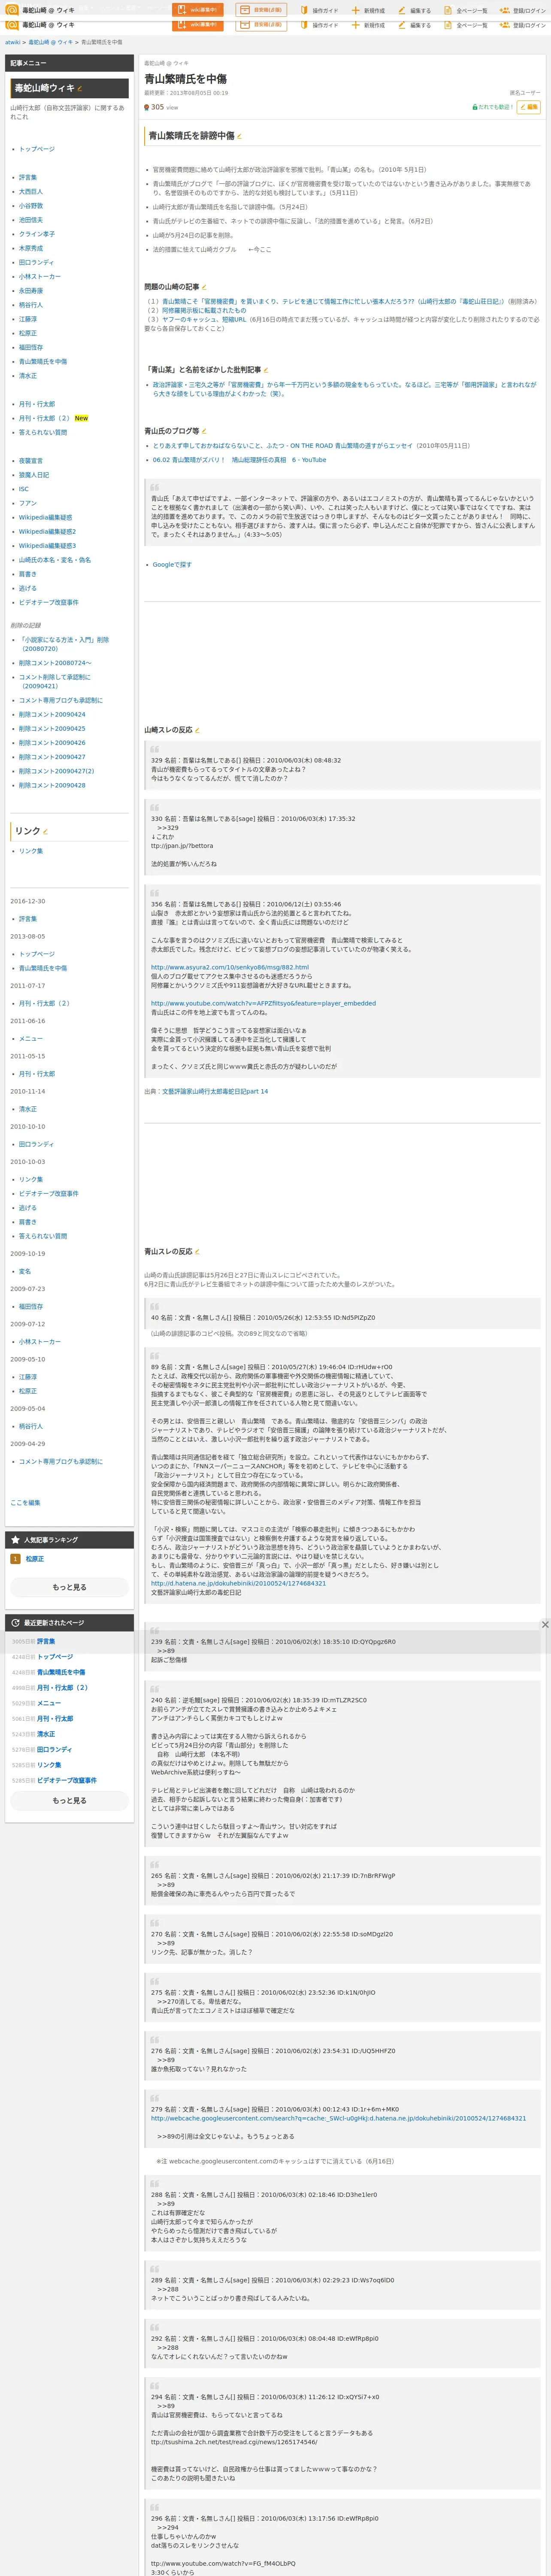Image resolution: width=551 pixels, height=2576 pixels.
Task: Open 小谷野敦 from the sidebar list
Action: (31, 206)
